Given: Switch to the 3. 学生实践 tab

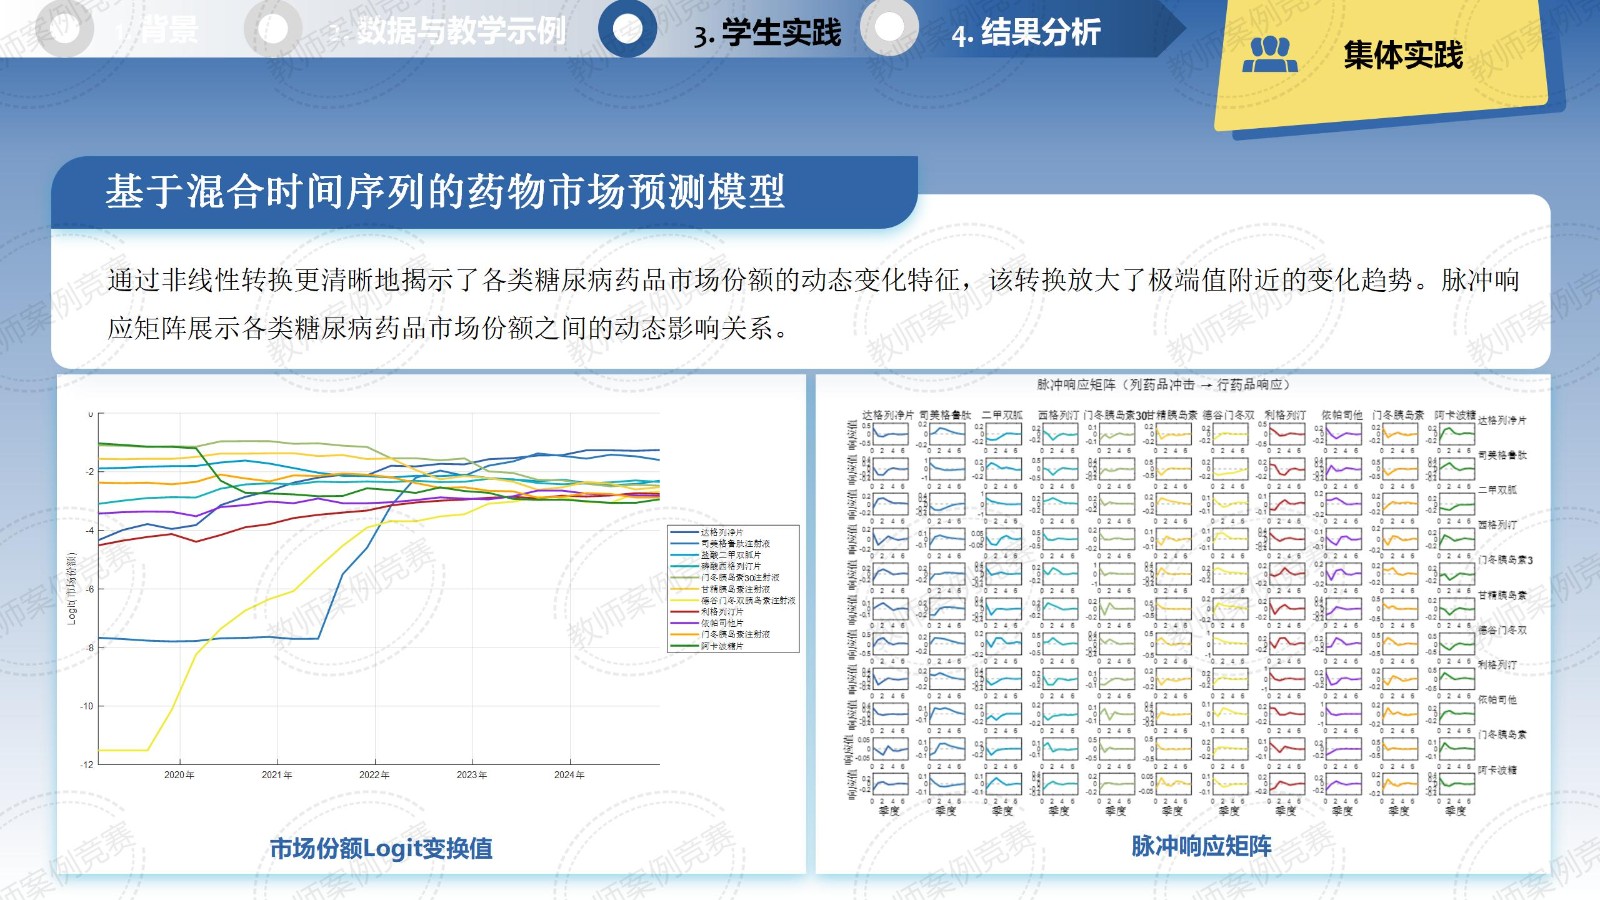Looking at the screenshot, I should pyautogui.click(x=768, y=33).
